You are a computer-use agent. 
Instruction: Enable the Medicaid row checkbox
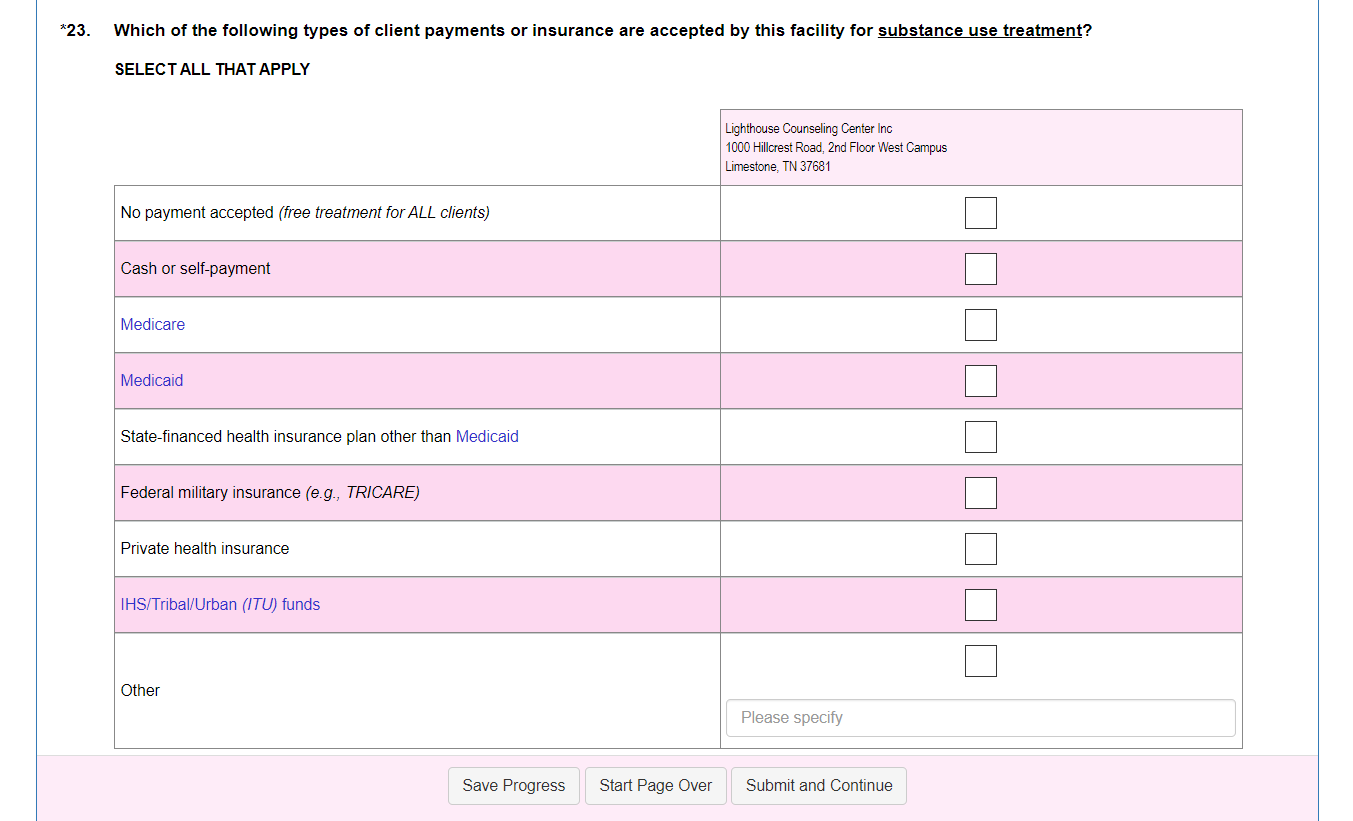pyautogui.click(x=980, y=381)
